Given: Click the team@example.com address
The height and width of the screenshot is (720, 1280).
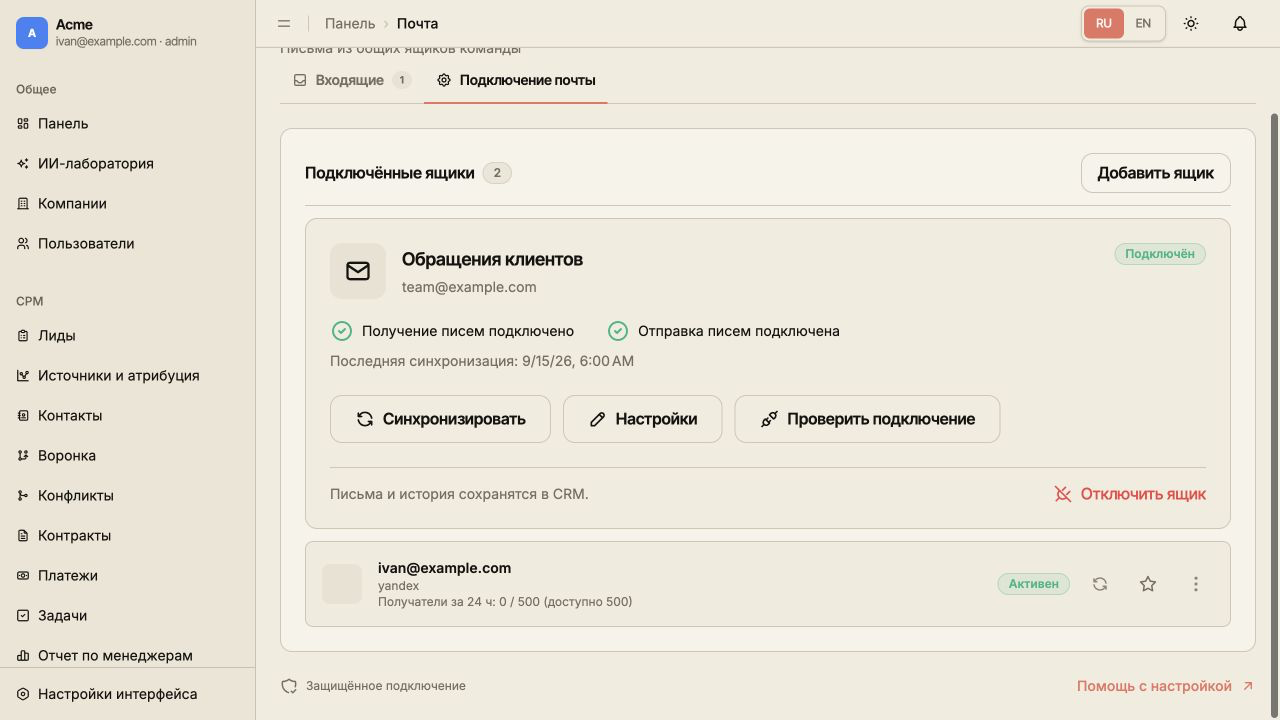Looking at the screenshot, I should [x=469, y=287].
